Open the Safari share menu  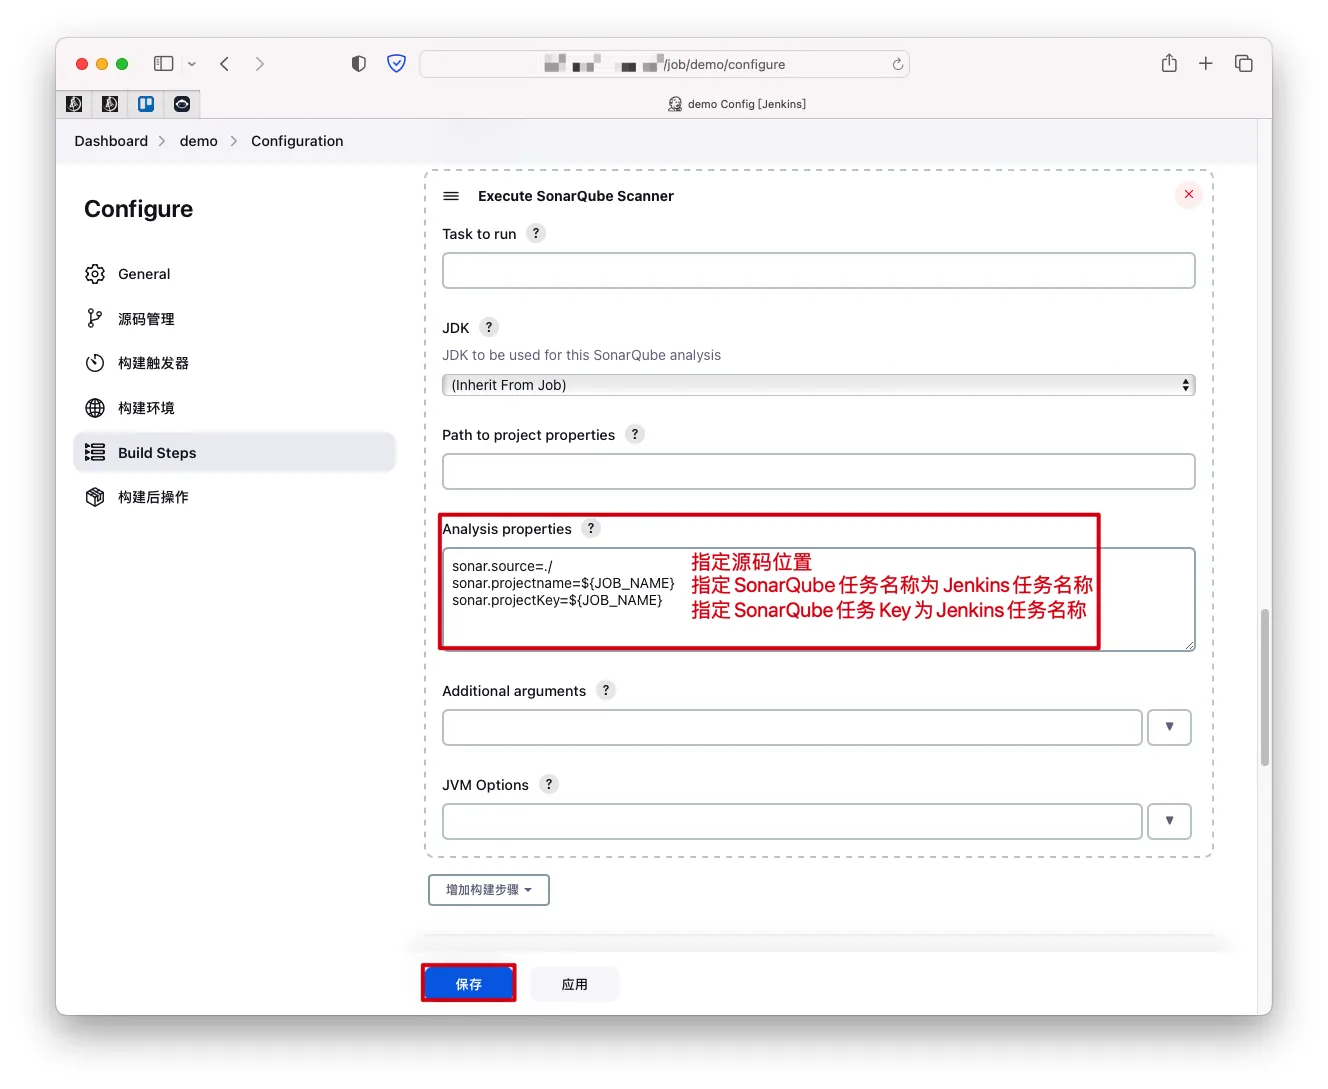coord(1169,63)
